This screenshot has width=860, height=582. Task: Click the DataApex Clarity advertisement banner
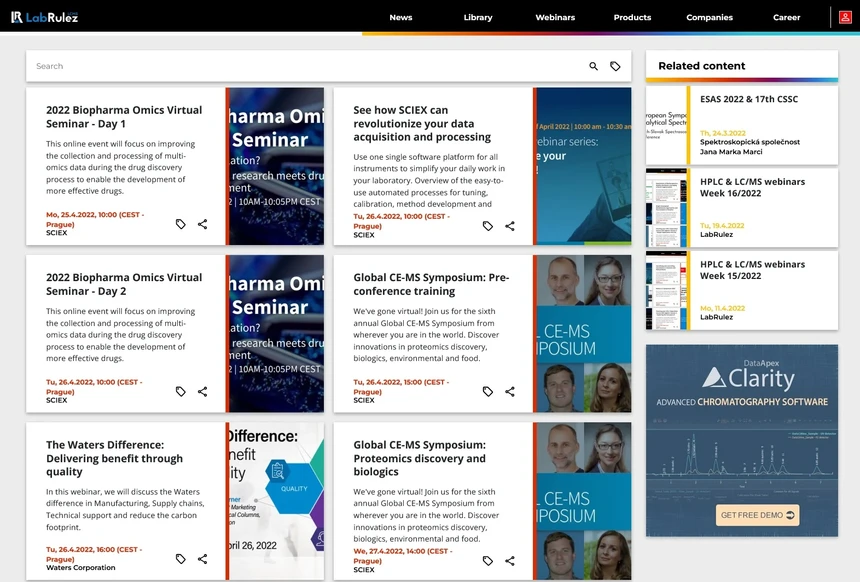coord(742,440)
